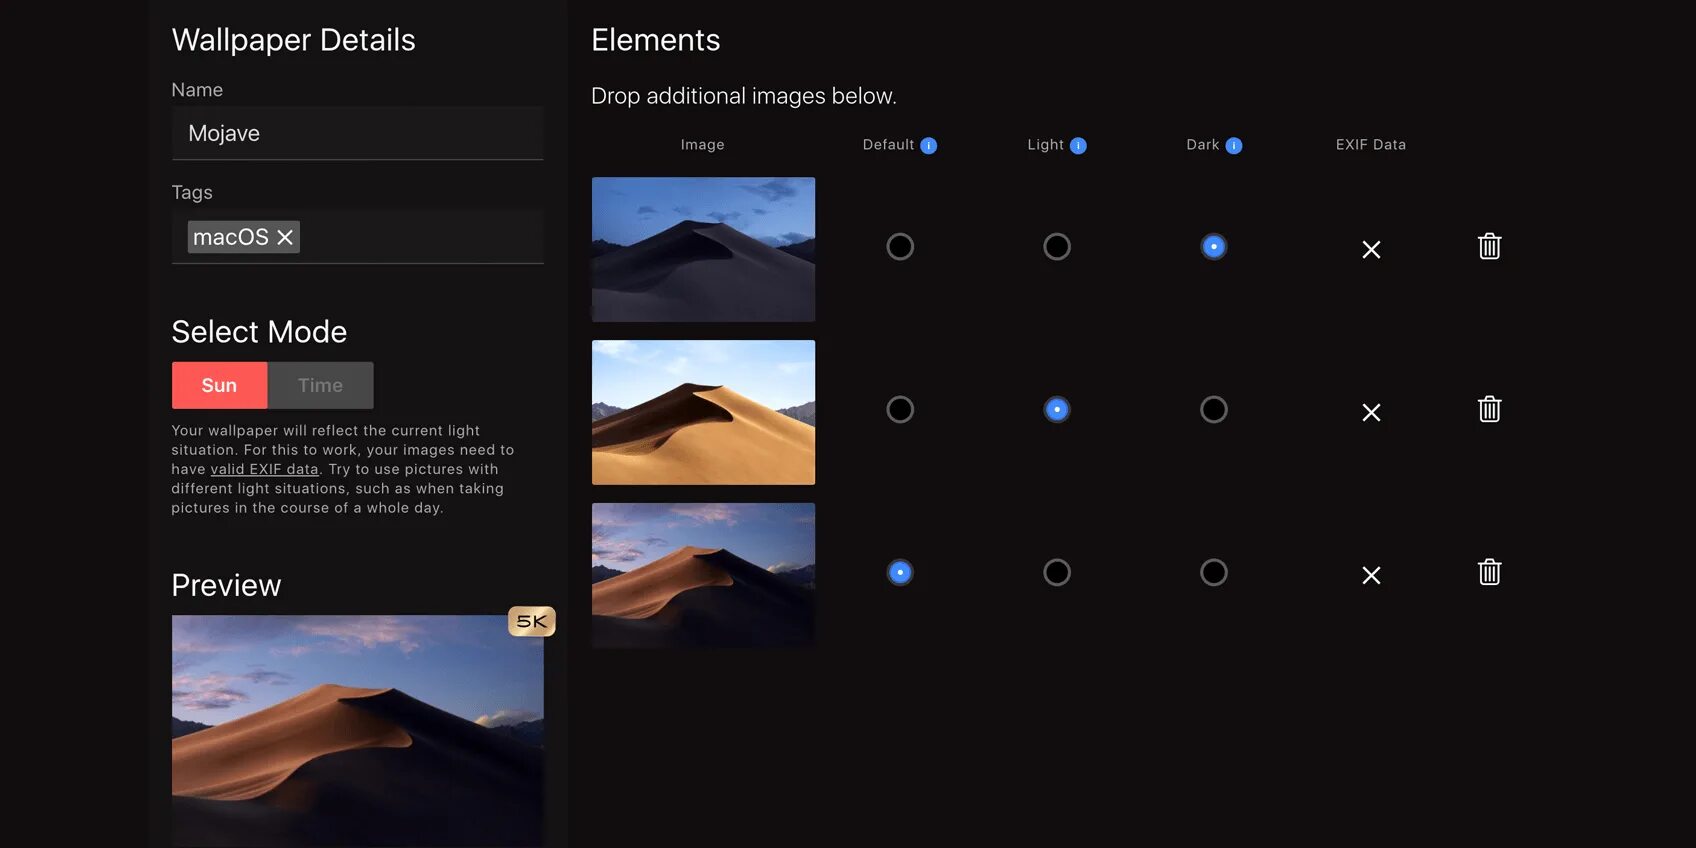1696x848 pixels.
Task: Click the Dark column header label
Action: 1202,145
